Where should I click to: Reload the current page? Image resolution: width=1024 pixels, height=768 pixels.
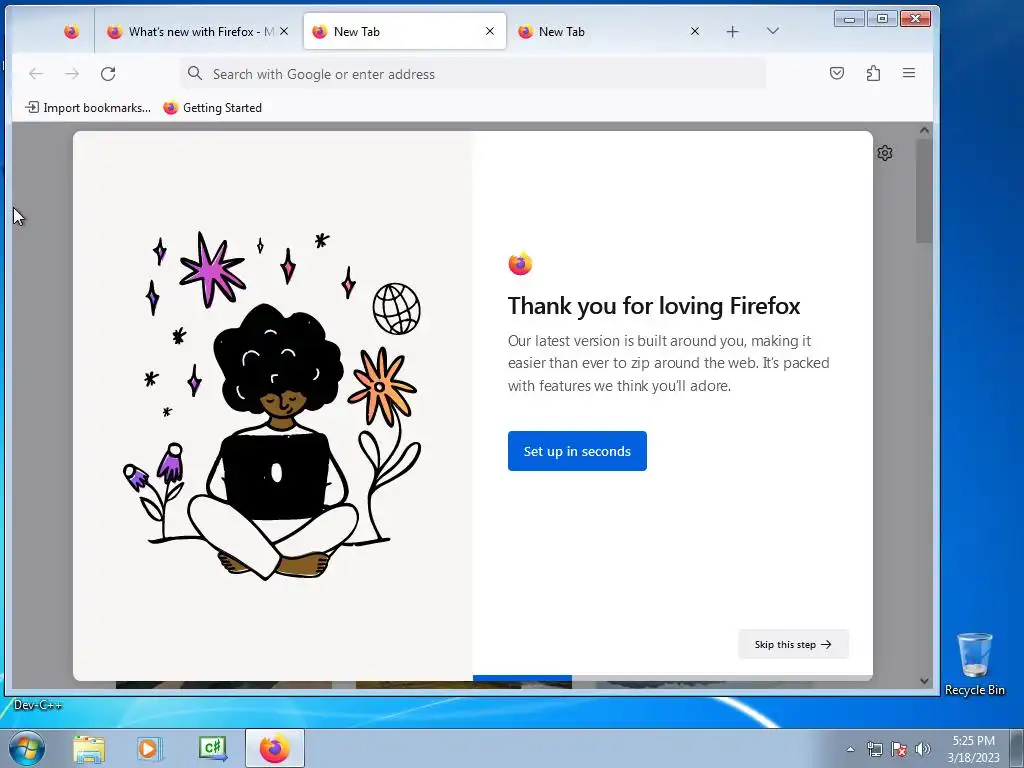point(108,74)
